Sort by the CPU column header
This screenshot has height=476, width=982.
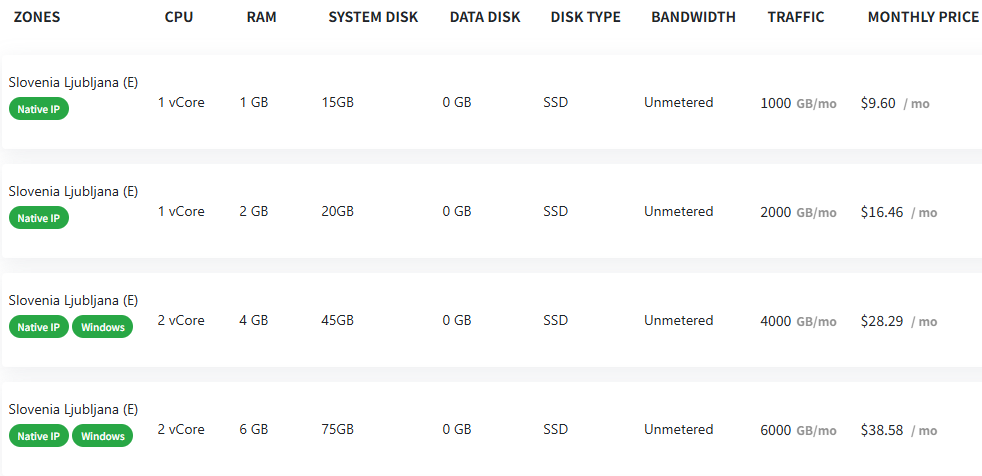click(179, 17)
